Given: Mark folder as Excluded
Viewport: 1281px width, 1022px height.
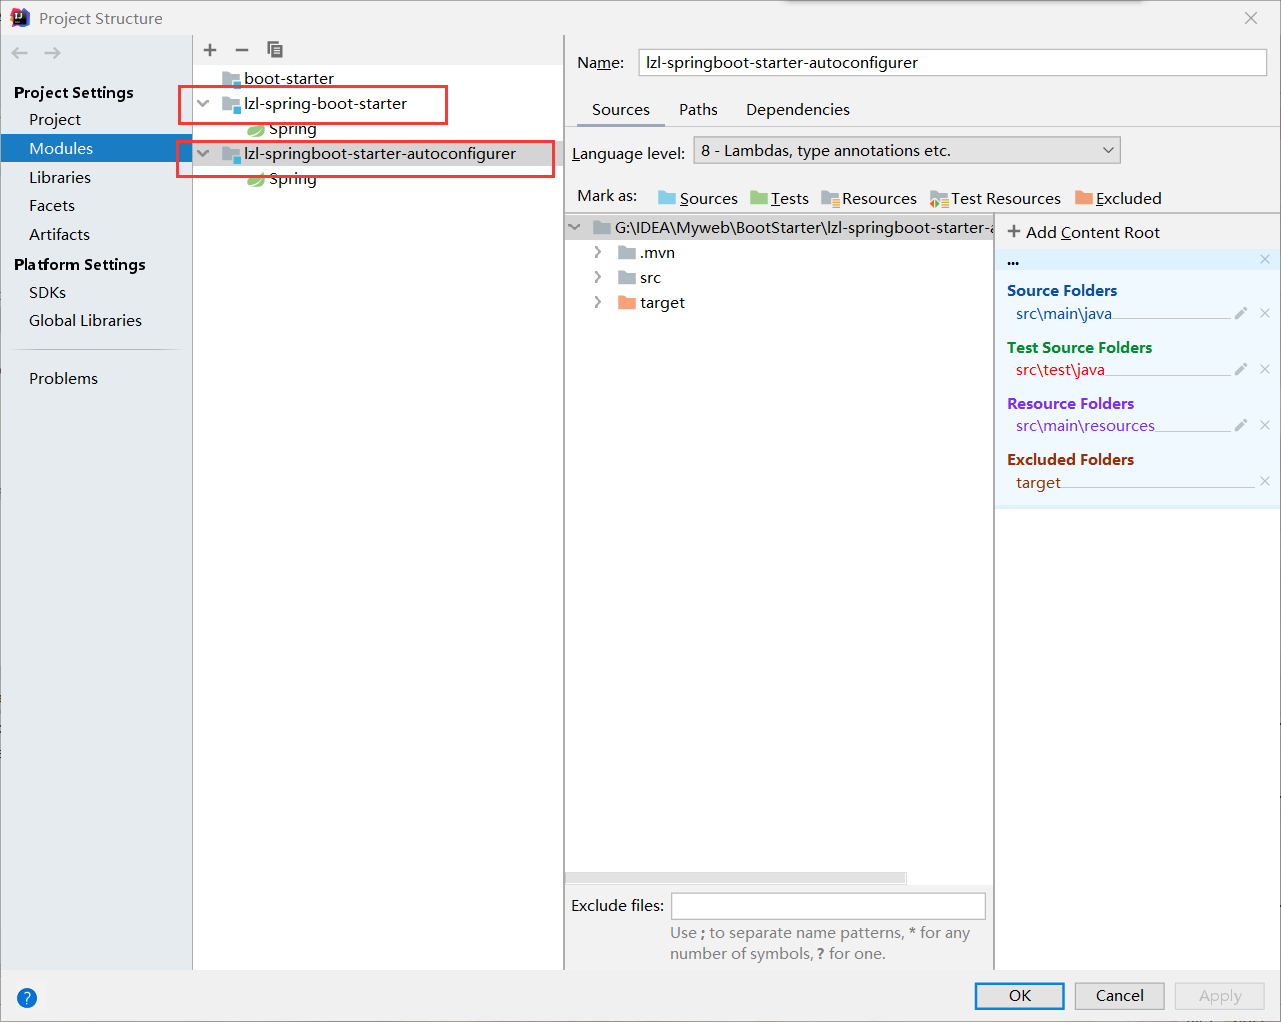Looking at the screenshot, I should [1118, 198].
